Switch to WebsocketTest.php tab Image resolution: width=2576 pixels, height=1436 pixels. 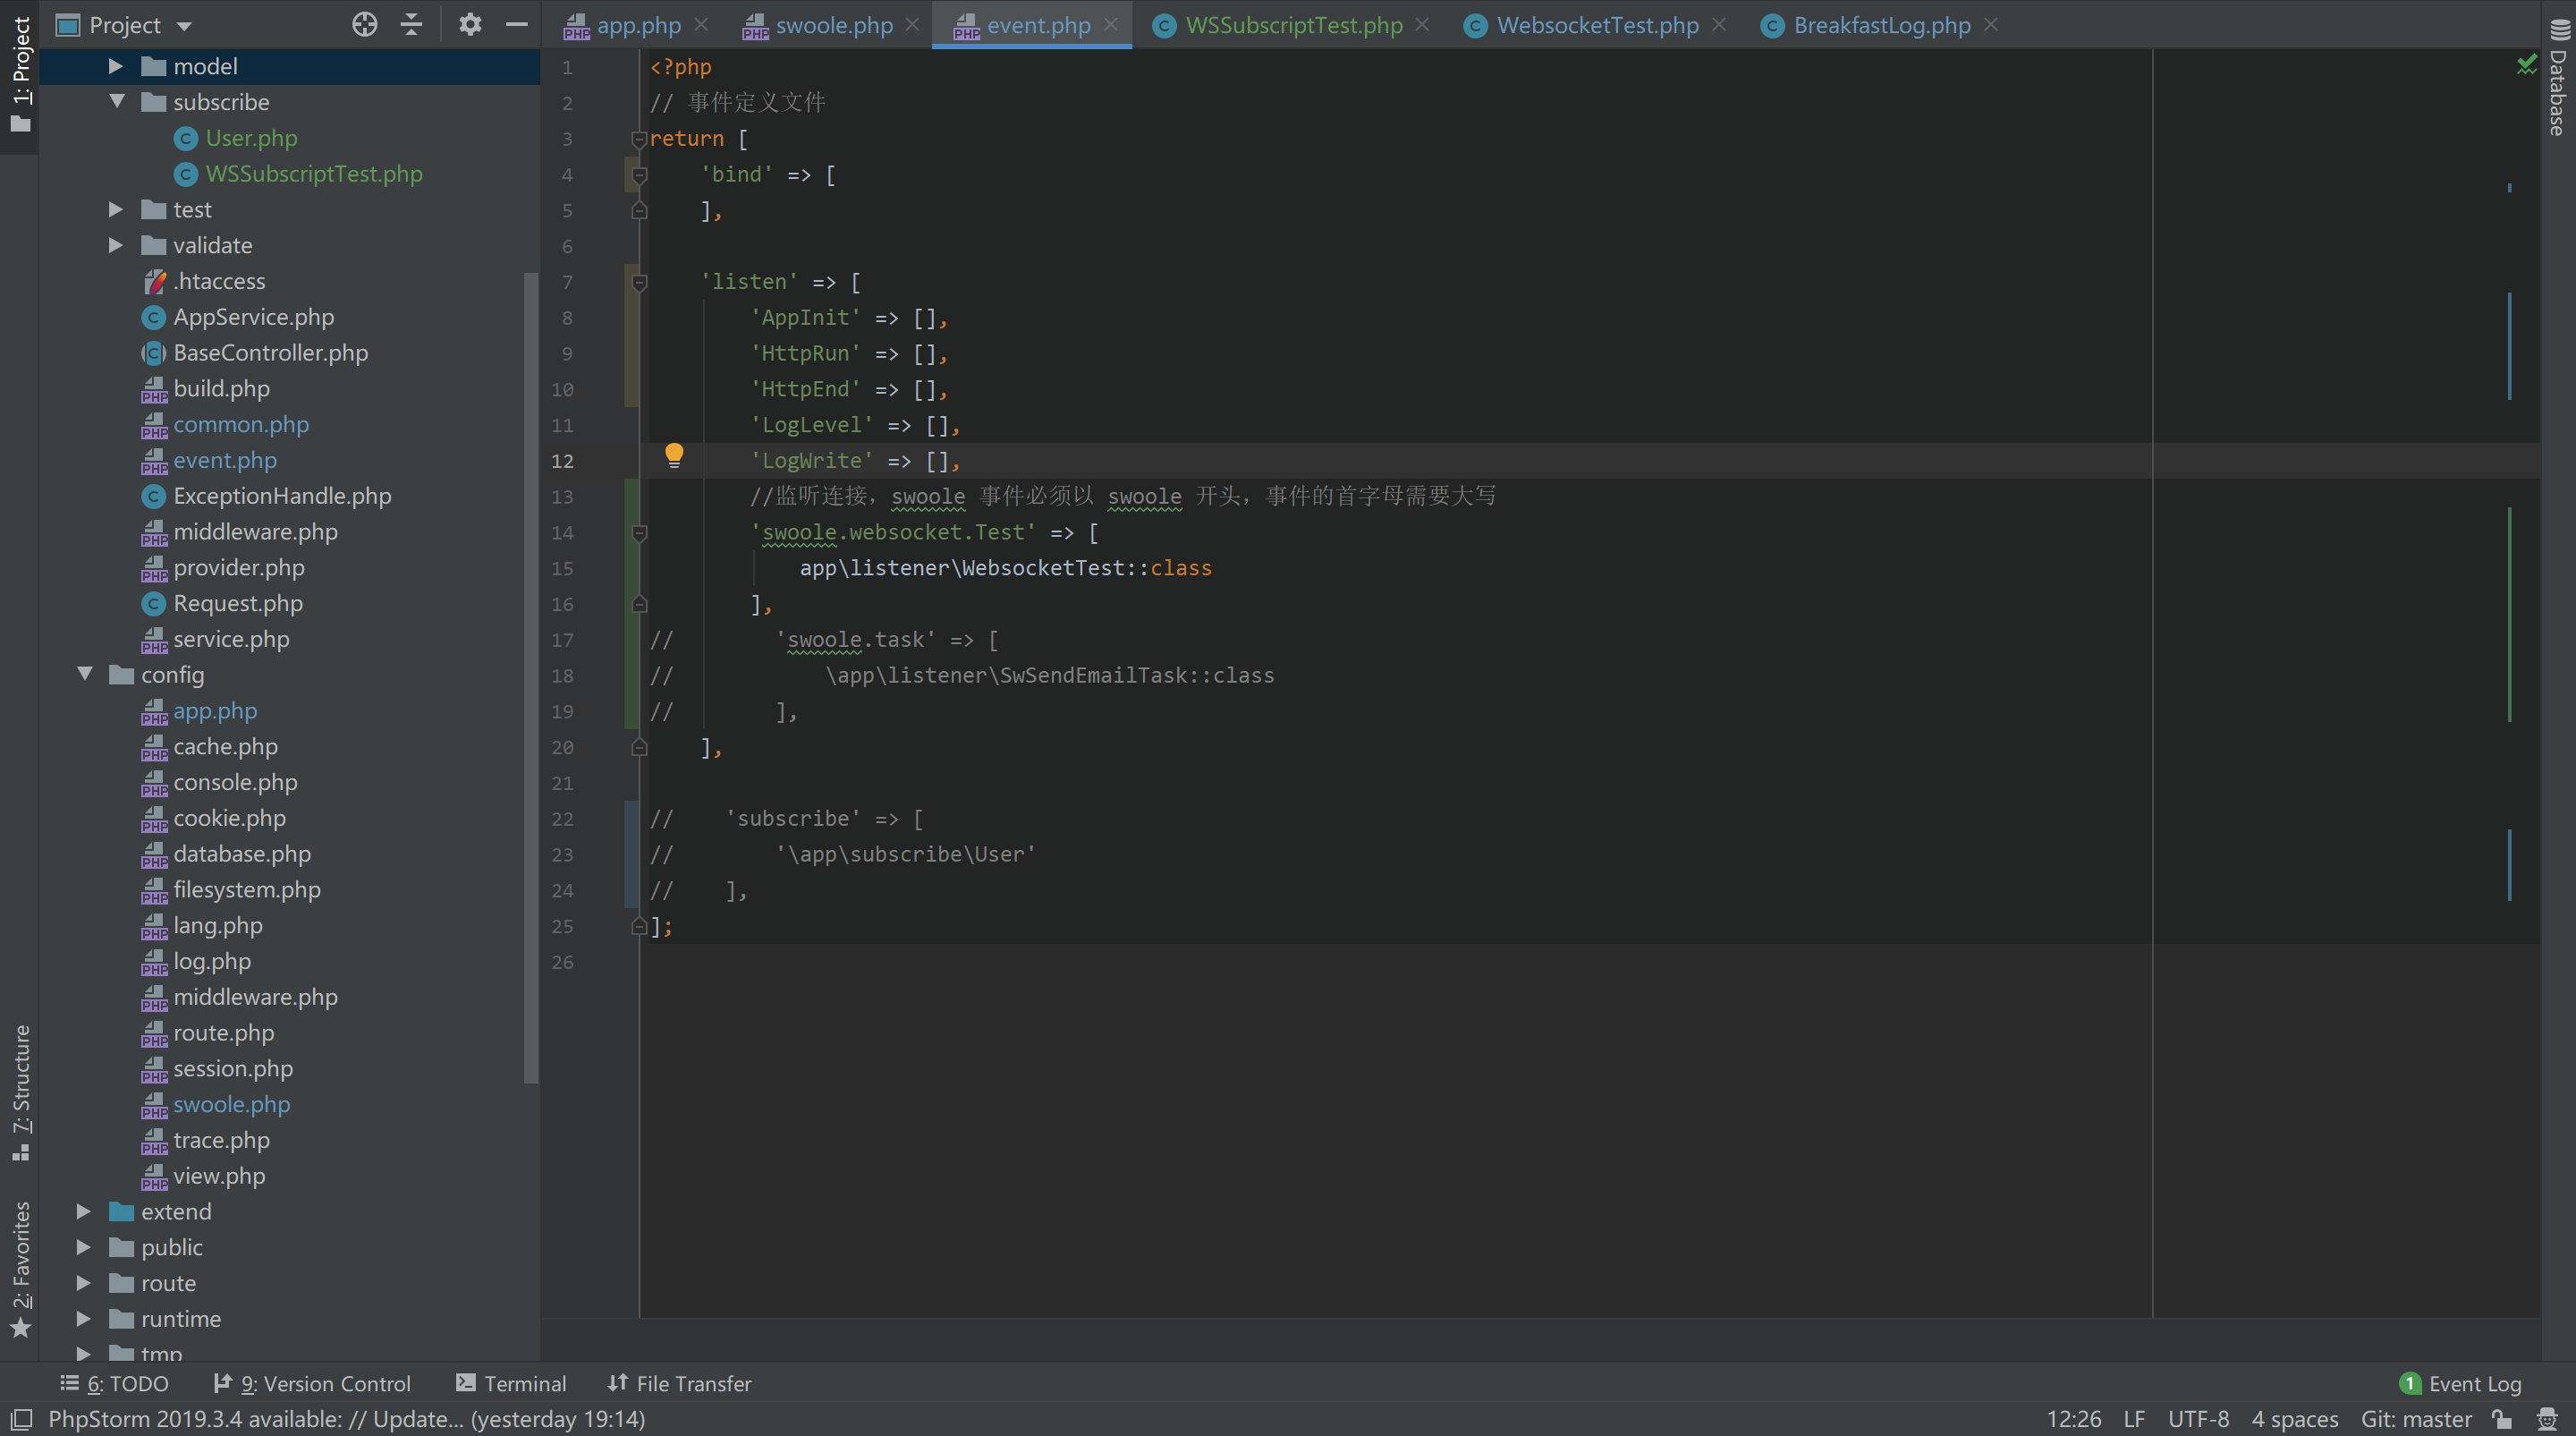1597,25
